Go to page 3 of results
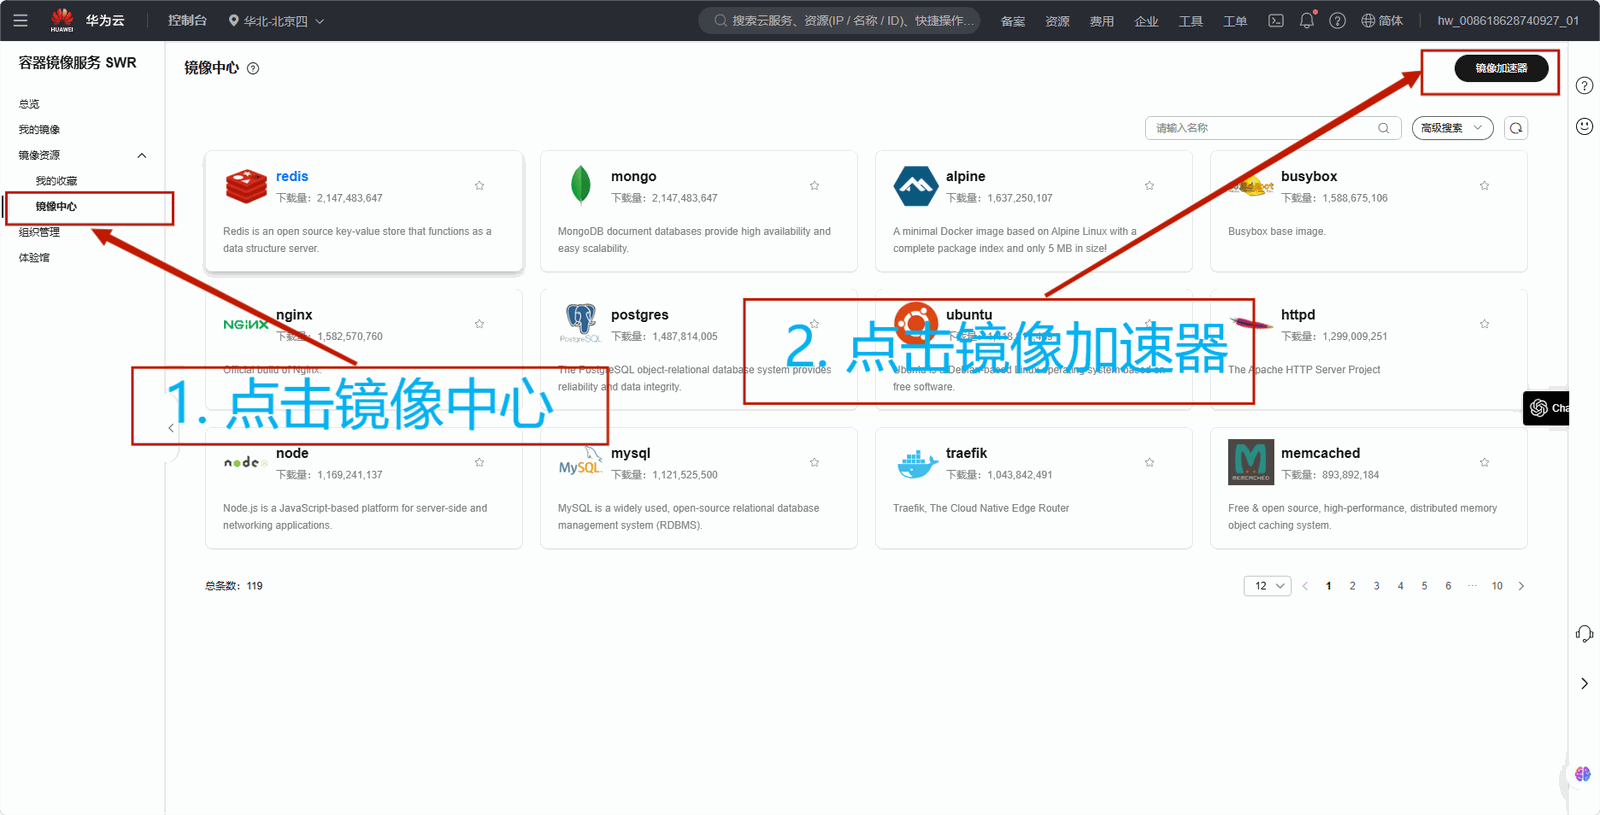 (x=1376, y=586)
